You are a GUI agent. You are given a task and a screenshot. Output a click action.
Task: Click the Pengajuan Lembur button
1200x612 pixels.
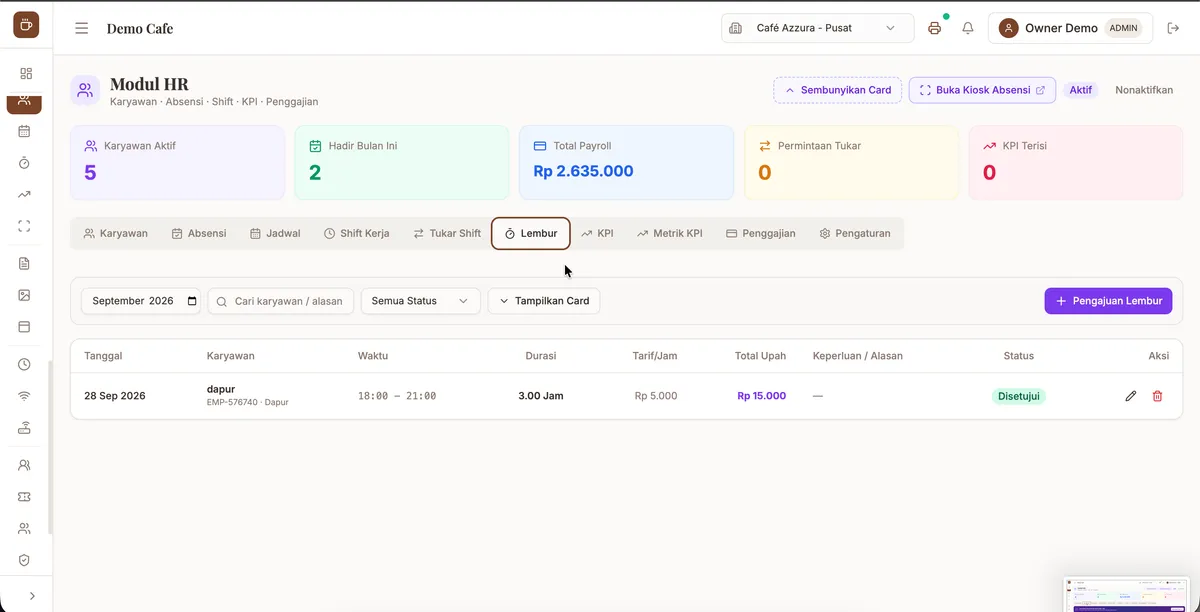1109,301
